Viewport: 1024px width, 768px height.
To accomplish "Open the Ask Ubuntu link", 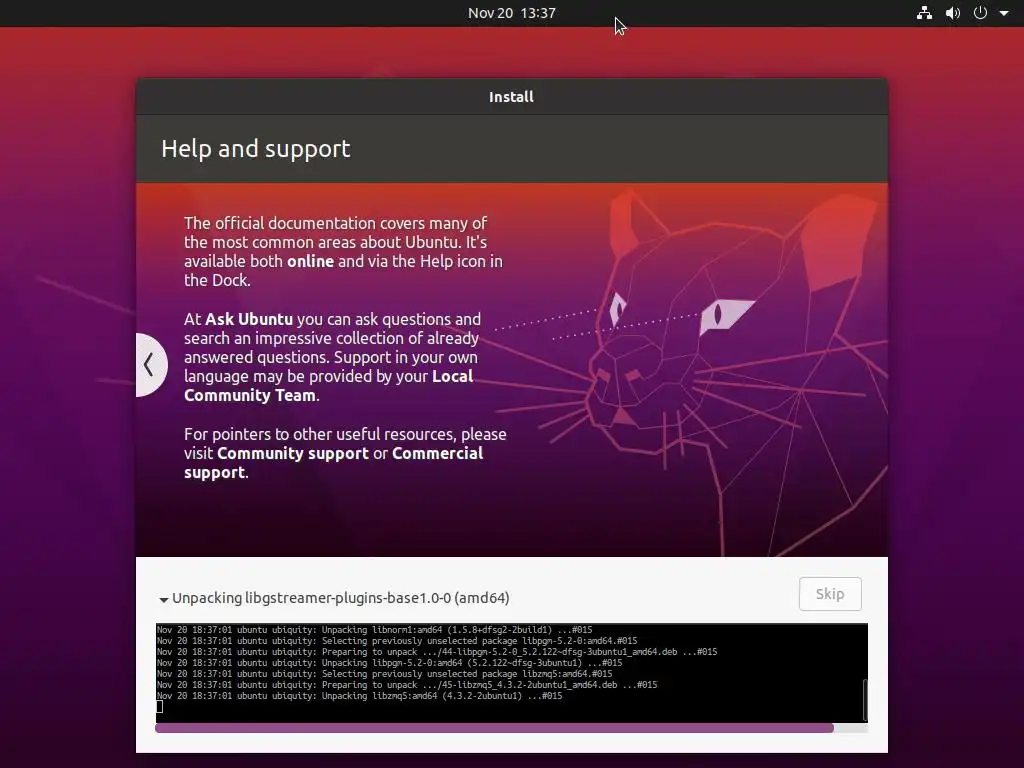I will point(249,319).
